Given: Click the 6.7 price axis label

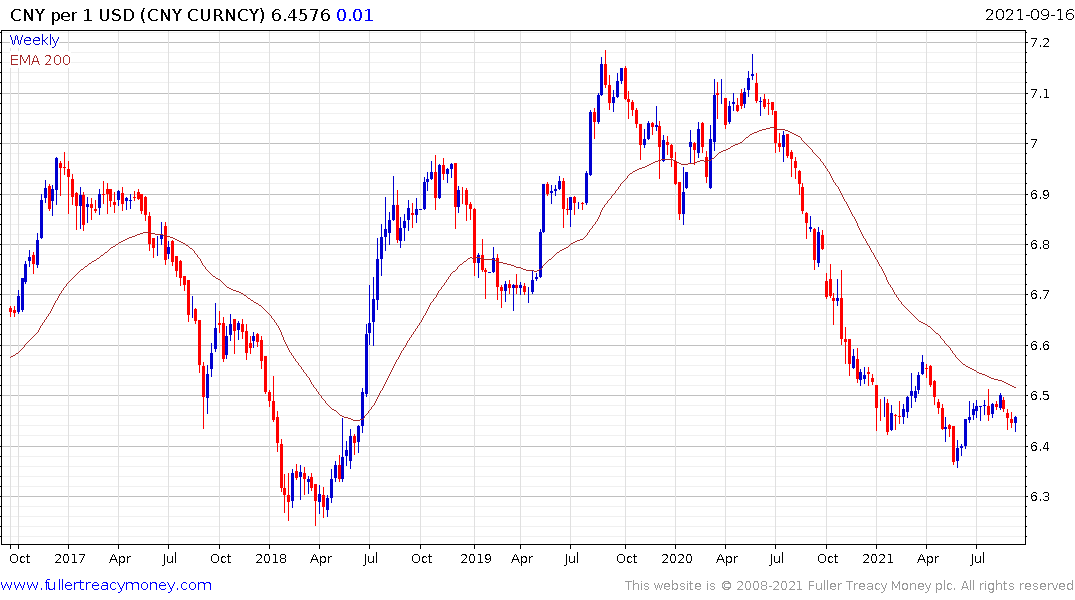Looking at the screenshot, I should [1039, 295].
